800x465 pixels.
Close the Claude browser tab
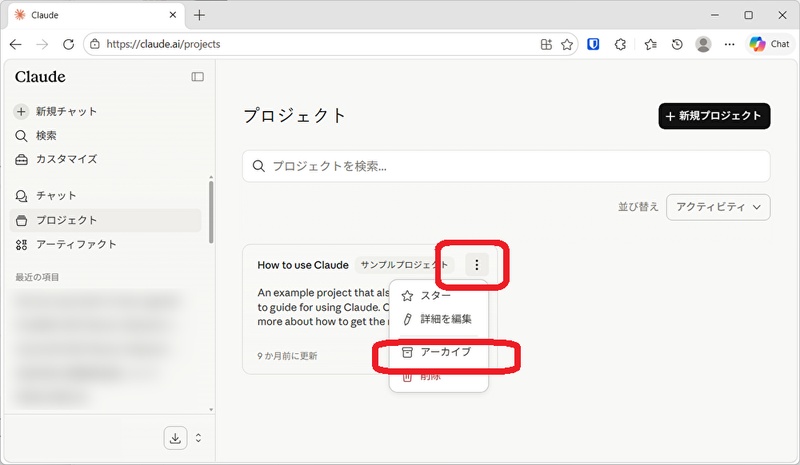[172, 15]
